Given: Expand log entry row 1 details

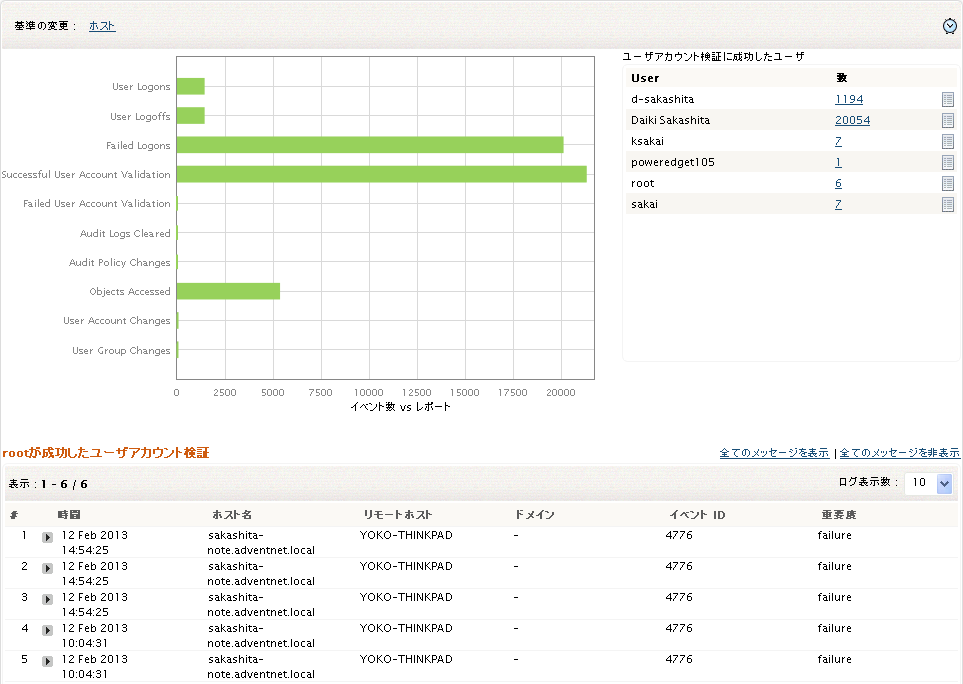Looking at the screenshot, I should 47,538.
